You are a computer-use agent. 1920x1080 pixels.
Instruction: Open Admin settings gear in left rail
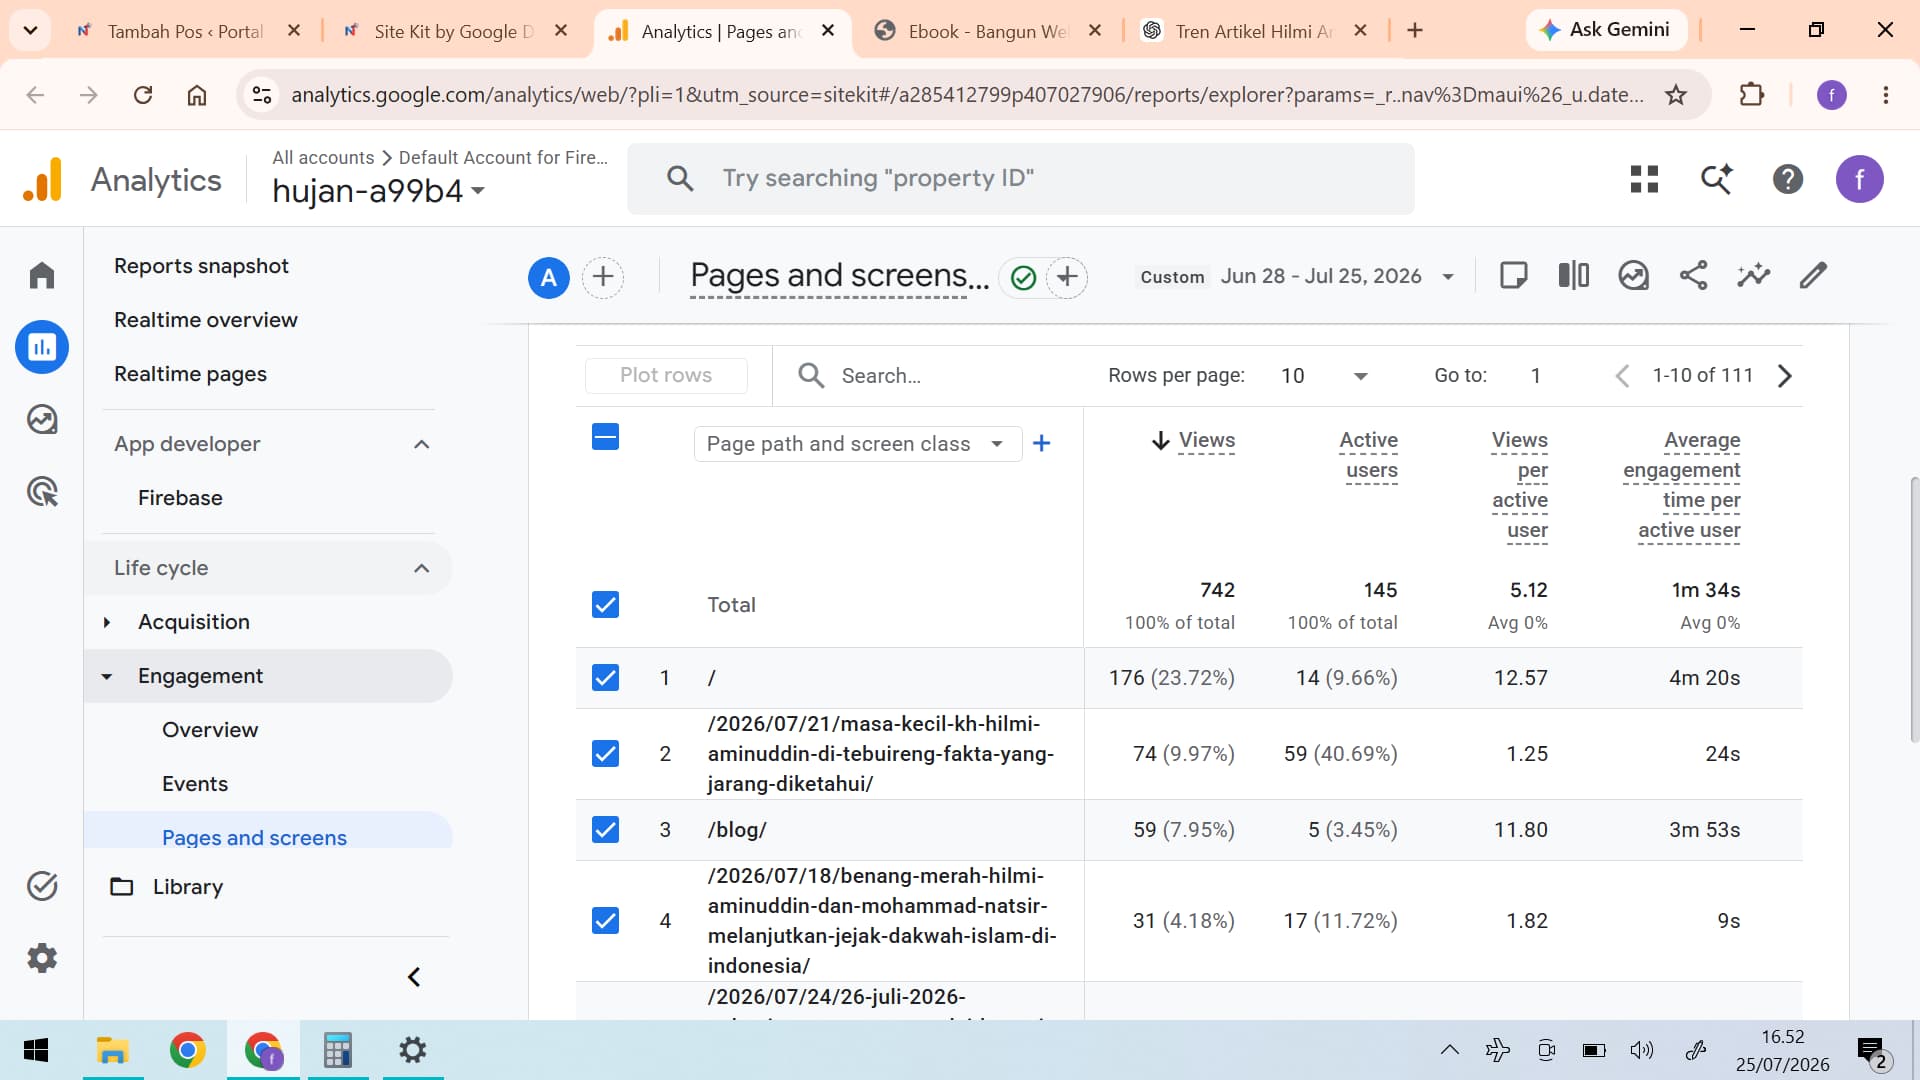click(x=42, y=958)
